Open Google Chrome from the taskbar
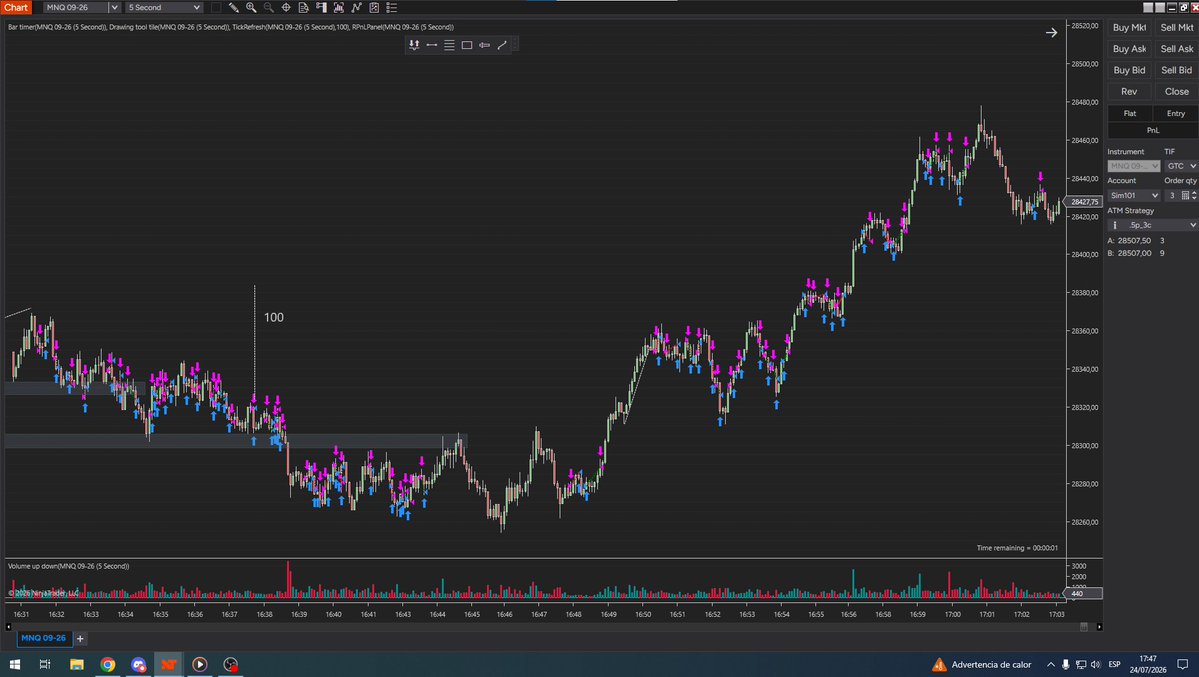 (108, 664)
